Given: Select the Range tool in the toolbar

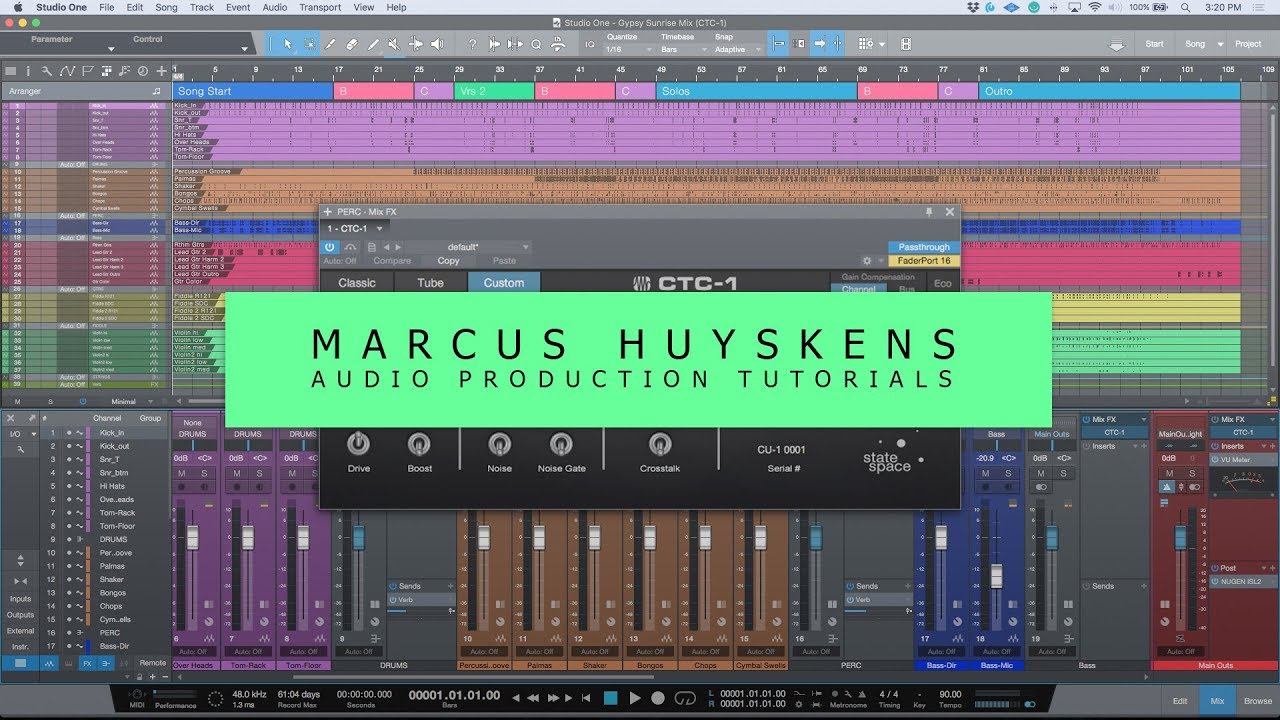Looking at the screenshot, I should 309,44.
